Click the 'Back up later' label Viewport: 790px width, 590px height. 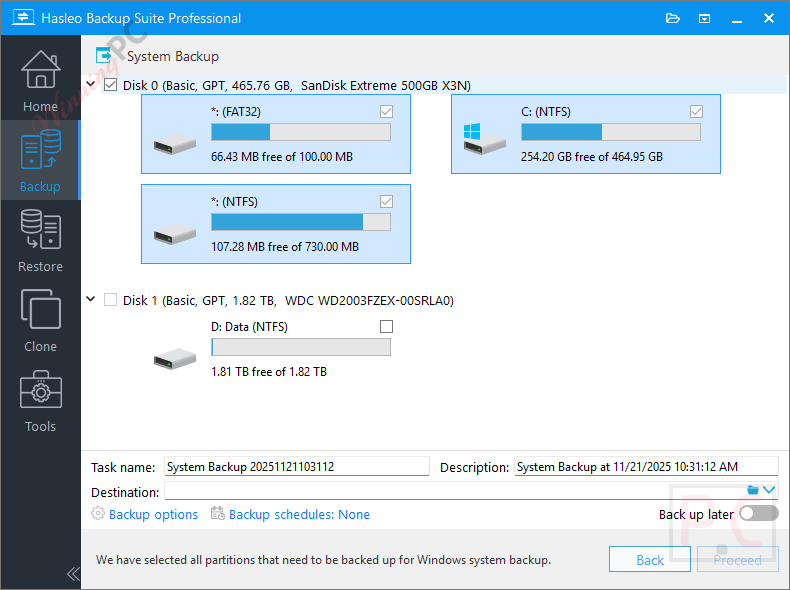696,514
